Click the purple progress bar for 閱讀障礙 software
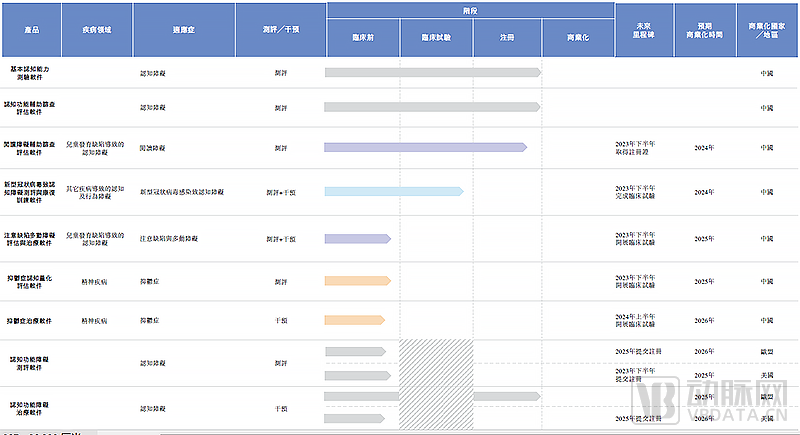The width and height of the screenshot is (800, 435). tap(425, 147)
